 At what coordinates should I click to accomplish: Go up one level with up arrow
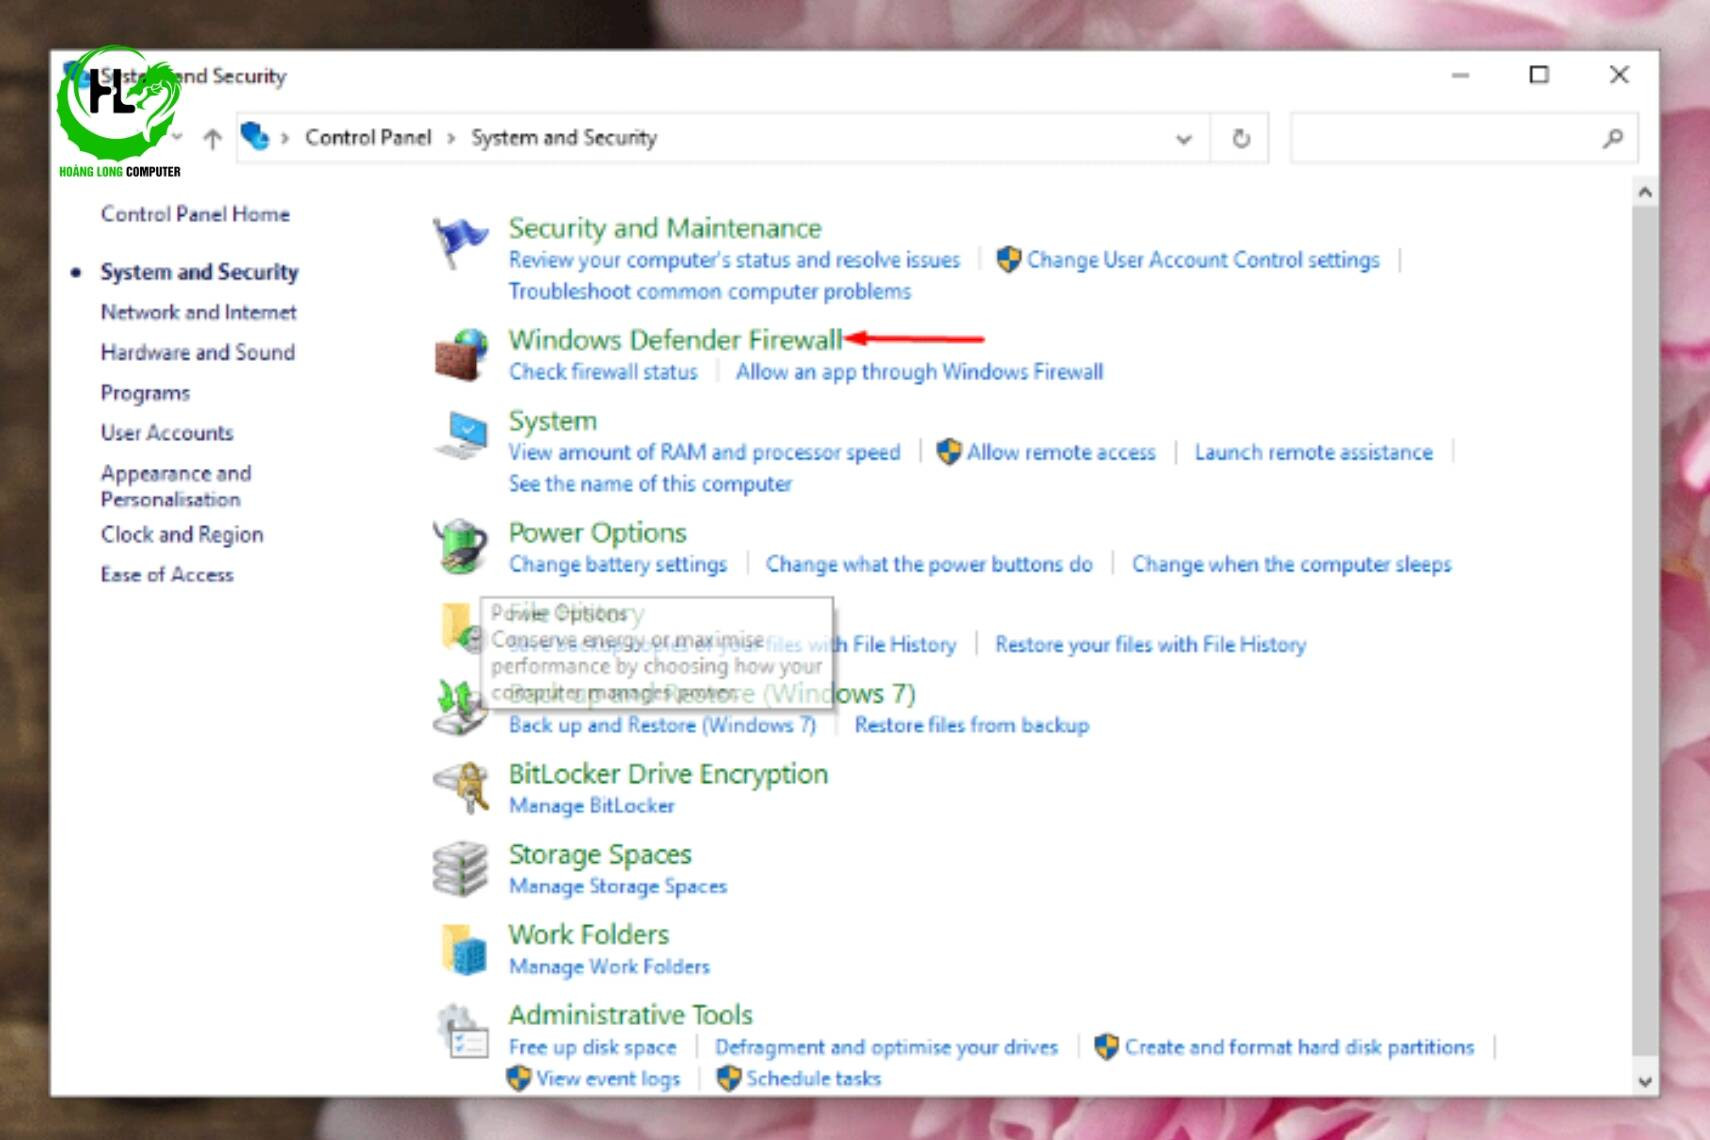(x=212, y=139)
